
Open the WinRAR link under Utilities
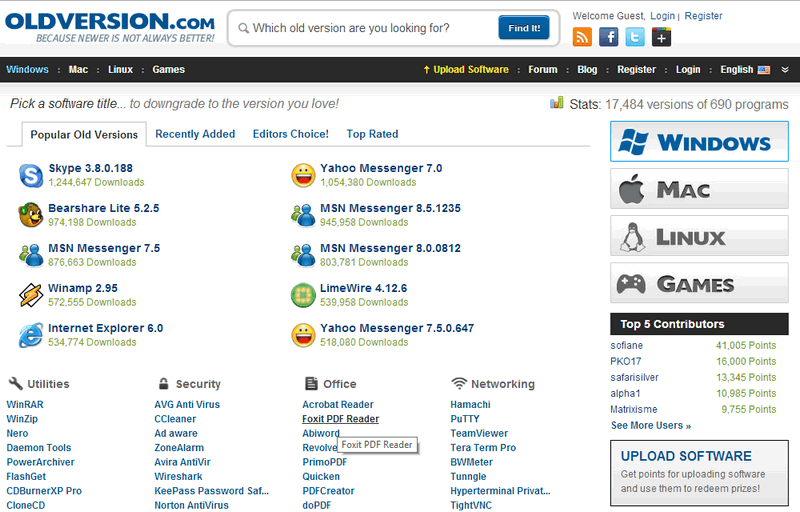tap(25, 404)
